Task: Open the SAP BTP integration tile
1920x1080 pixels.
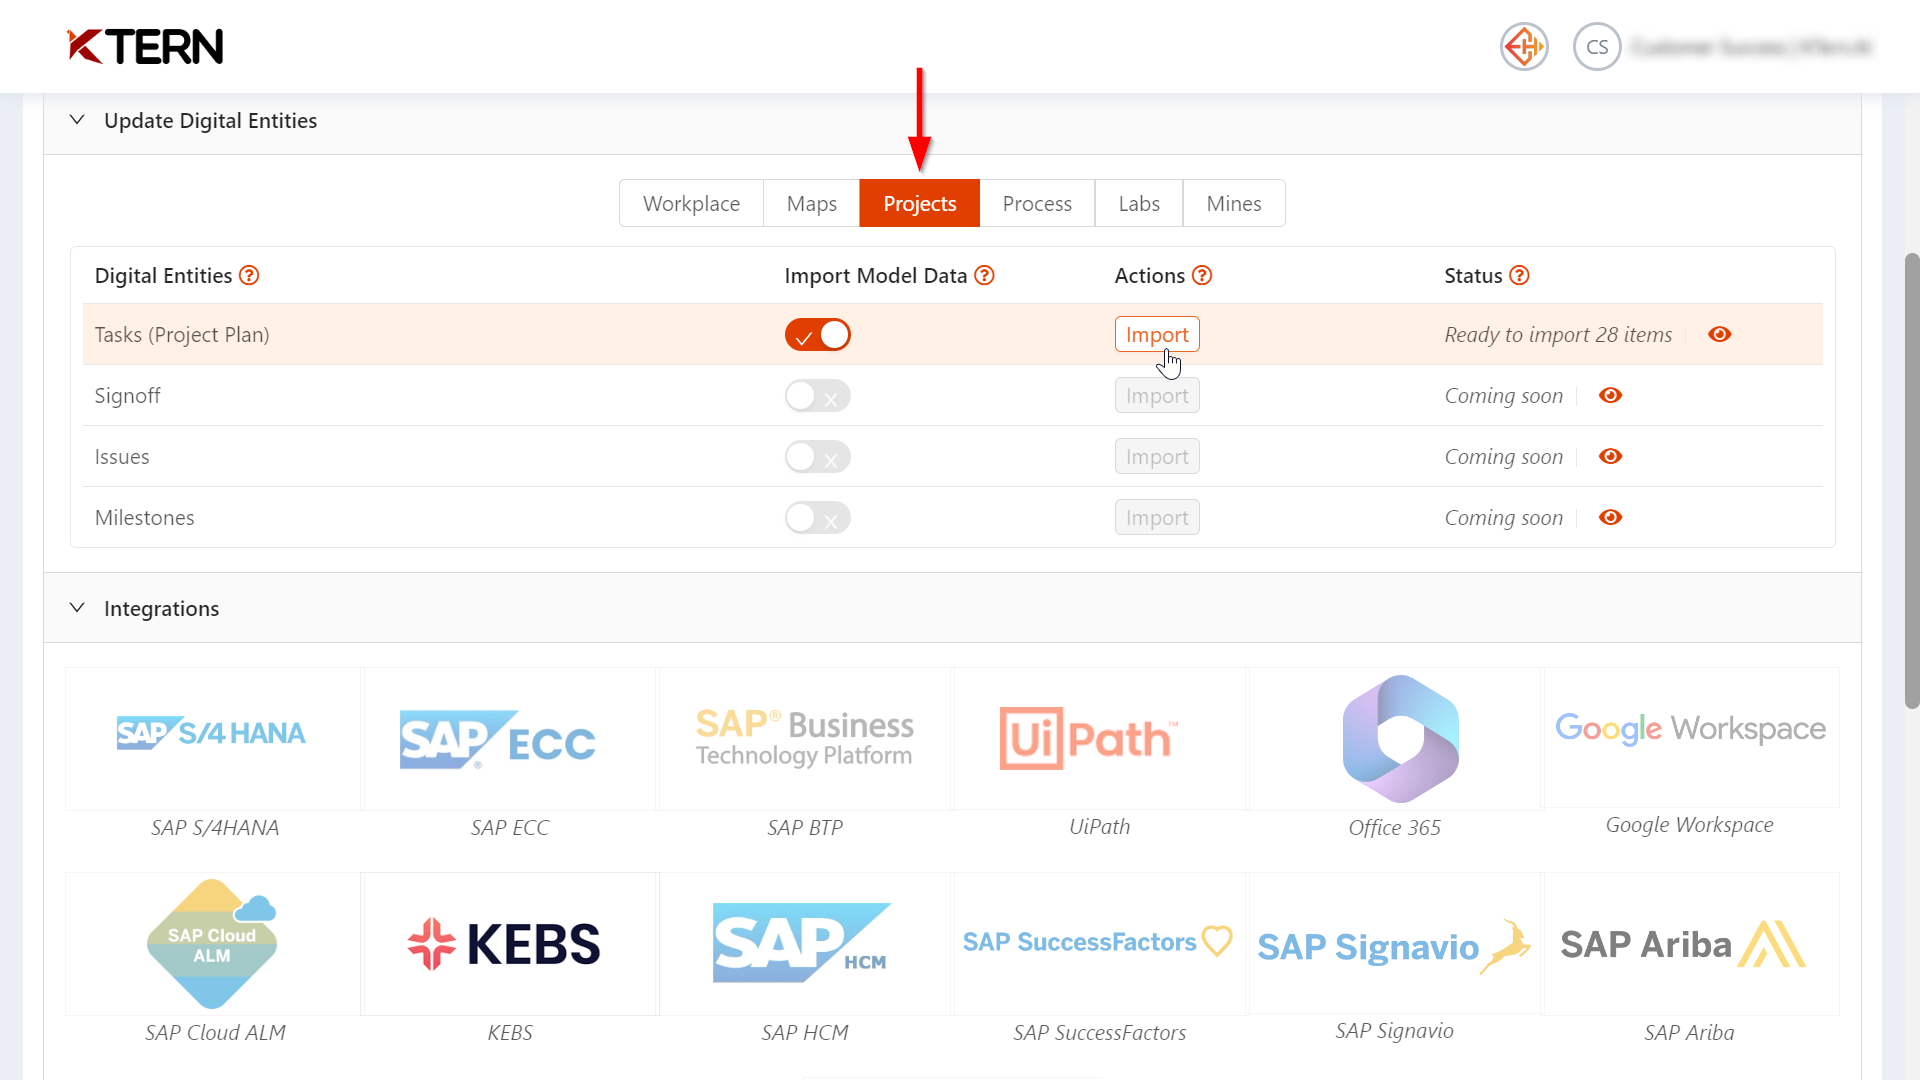Action: click(804, 739)
